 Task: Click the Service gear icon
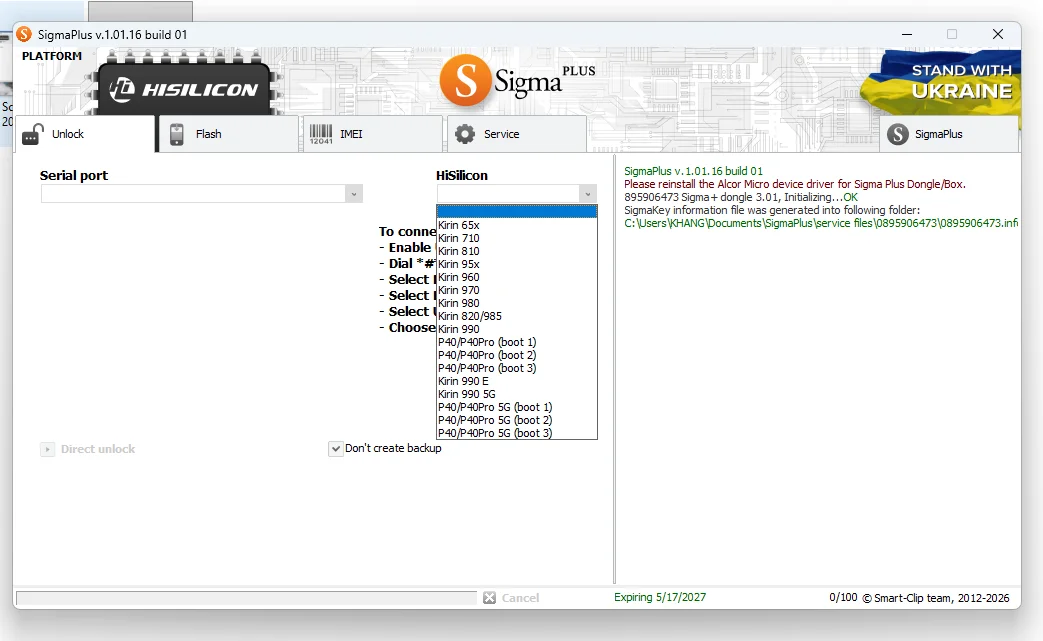(x=465, y=134)
